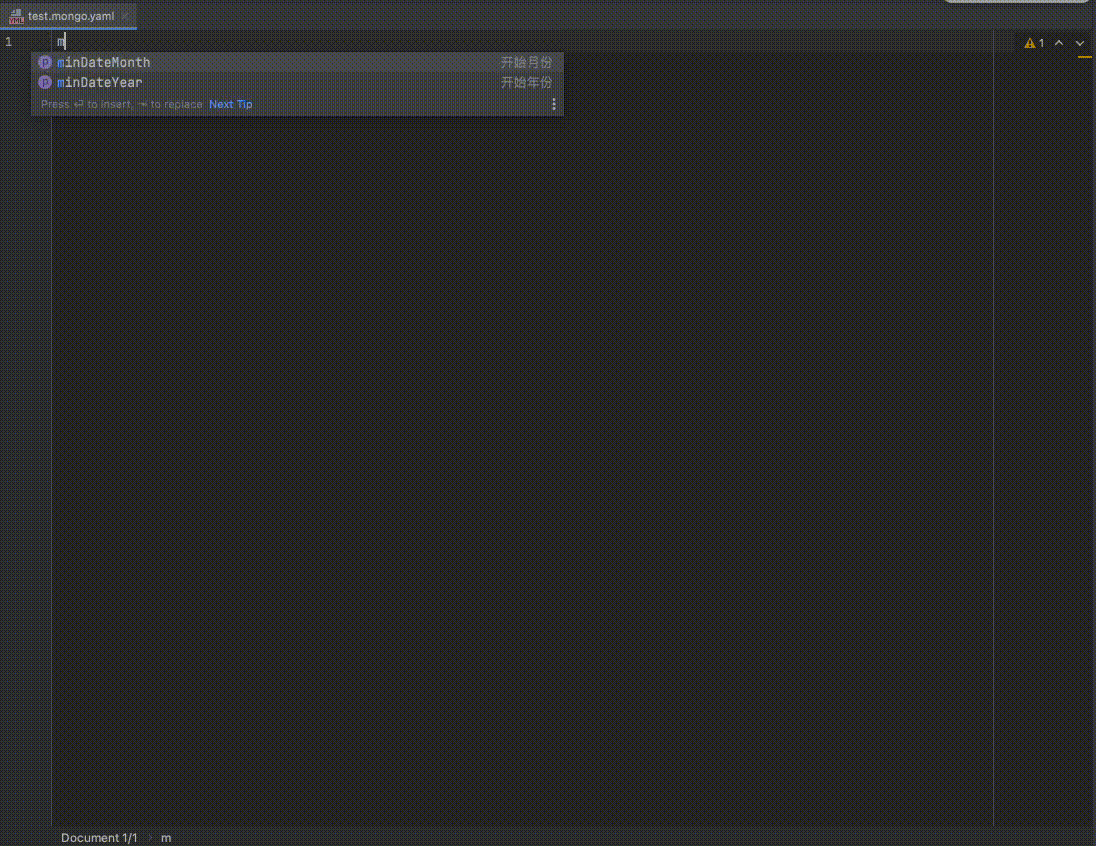
Task: Click the editor scrollbar track on the right
Action: click(x=1084, y=400)
